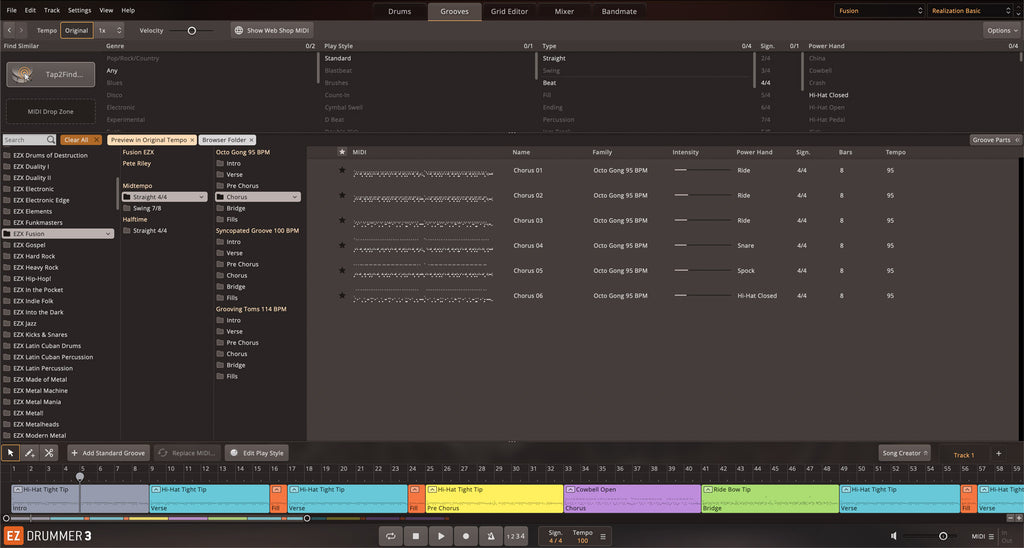
Task: Click the star icon beside Chorus 01
Action: [x=342, y=171]
